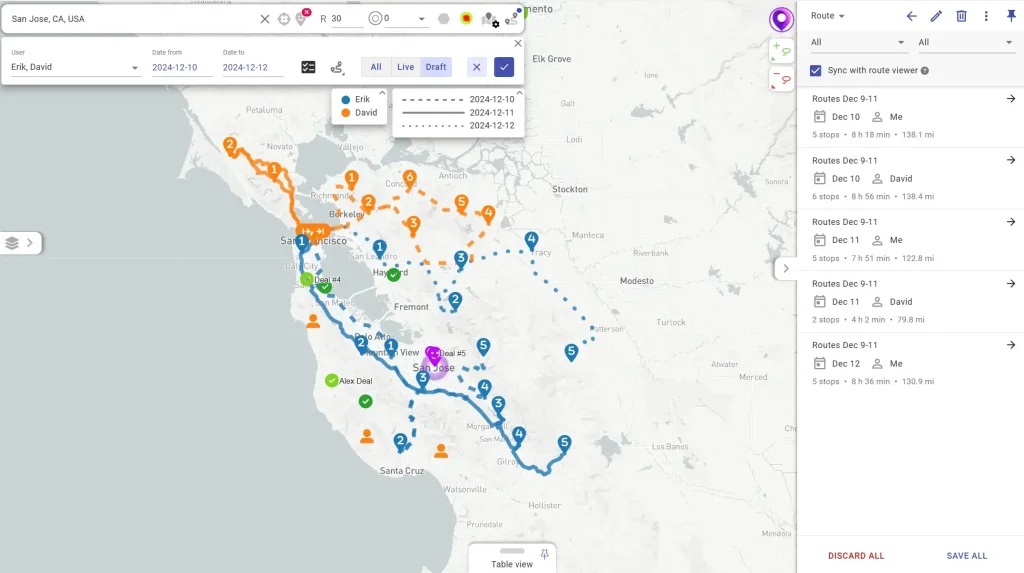1024x573 pixels.
Task: Click the SAVE ALL button
Action: pyautogui.click(x=966, y=556)
